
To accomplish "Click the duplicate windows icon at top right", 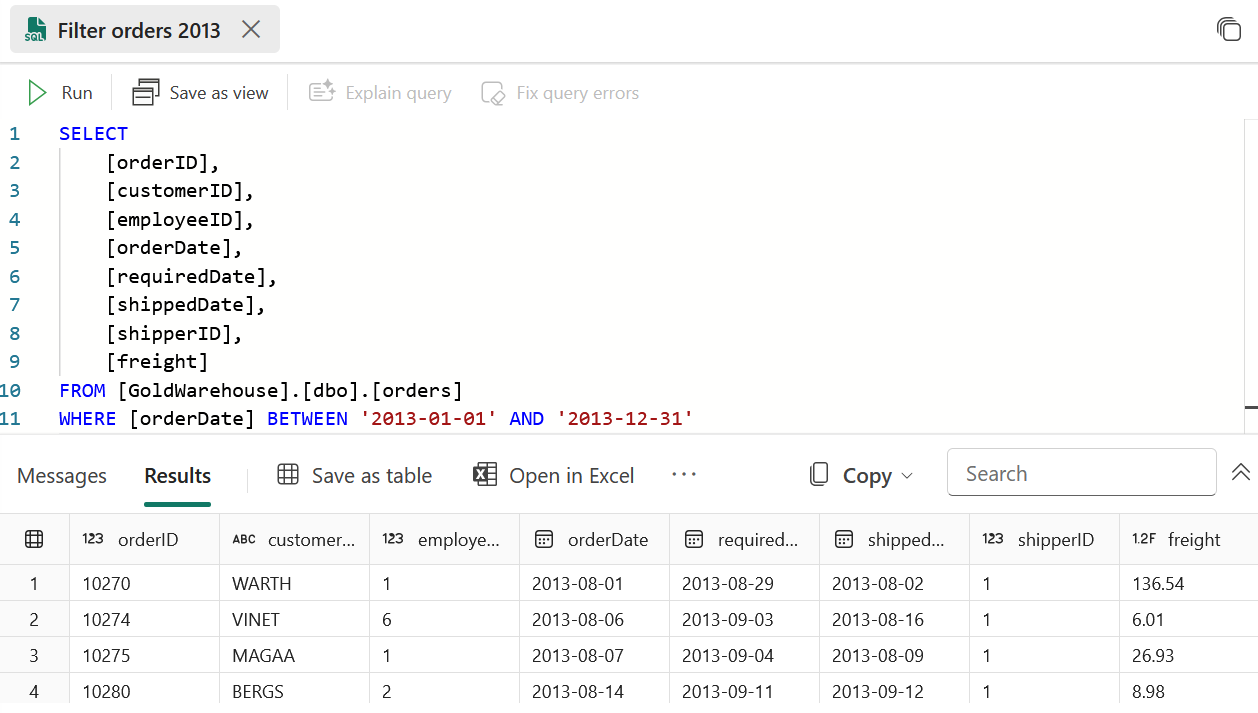I will [x=1229, y=29].
